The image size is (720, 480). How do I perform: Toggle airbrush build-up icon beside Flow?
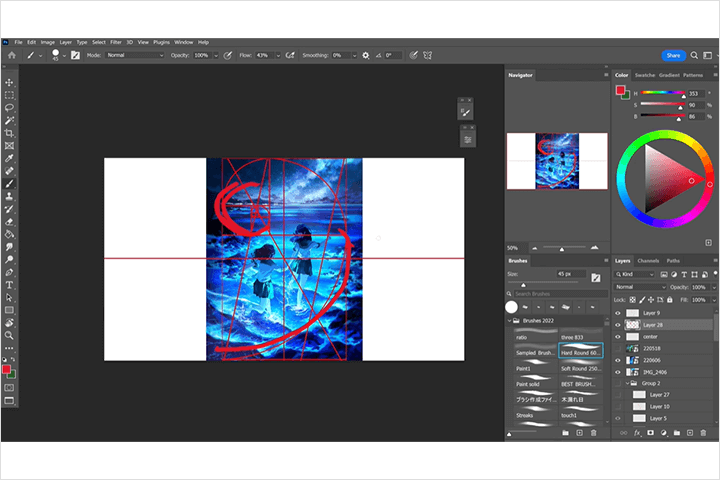click(290, 55)
